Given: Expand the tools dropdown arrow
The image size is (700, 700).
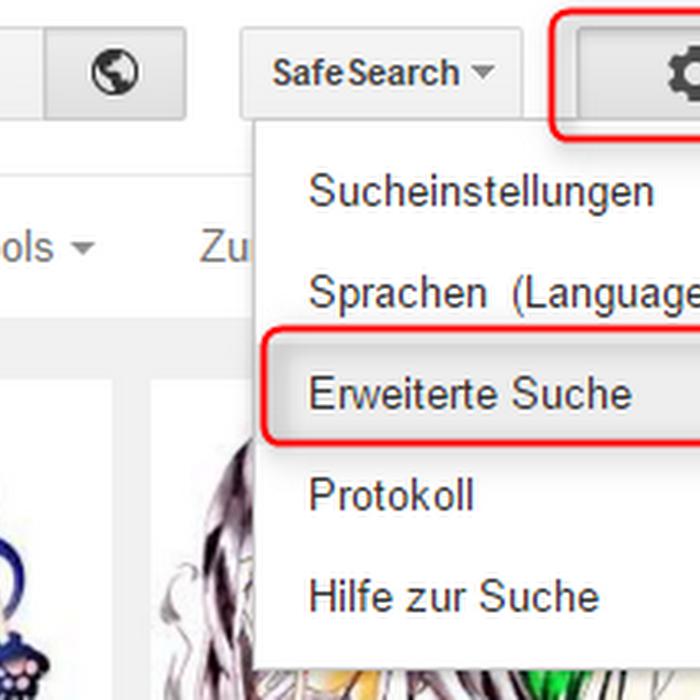Looking at the screenshot, I should 83,247.
